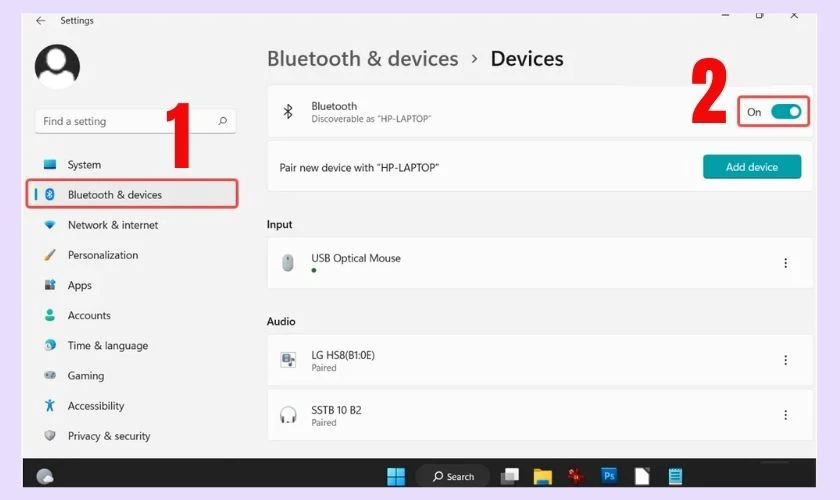The height and width of the screenshot is (500, 840).
Task: Click Bluetooth & devices breadcrumb link
Action: click(x=363, y=58)
